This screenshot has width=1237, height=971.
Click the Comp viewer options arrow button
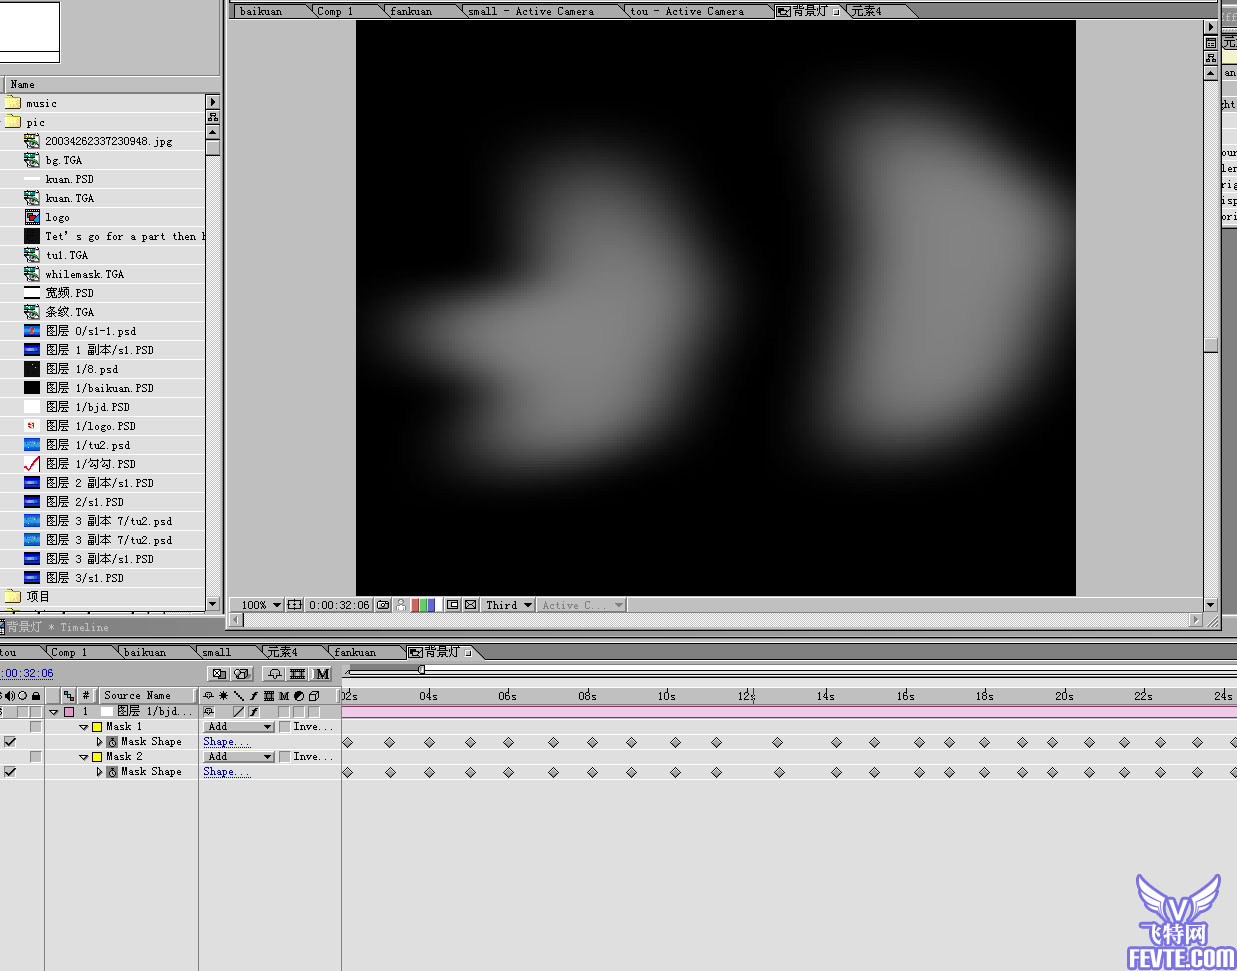point(1211,27)
